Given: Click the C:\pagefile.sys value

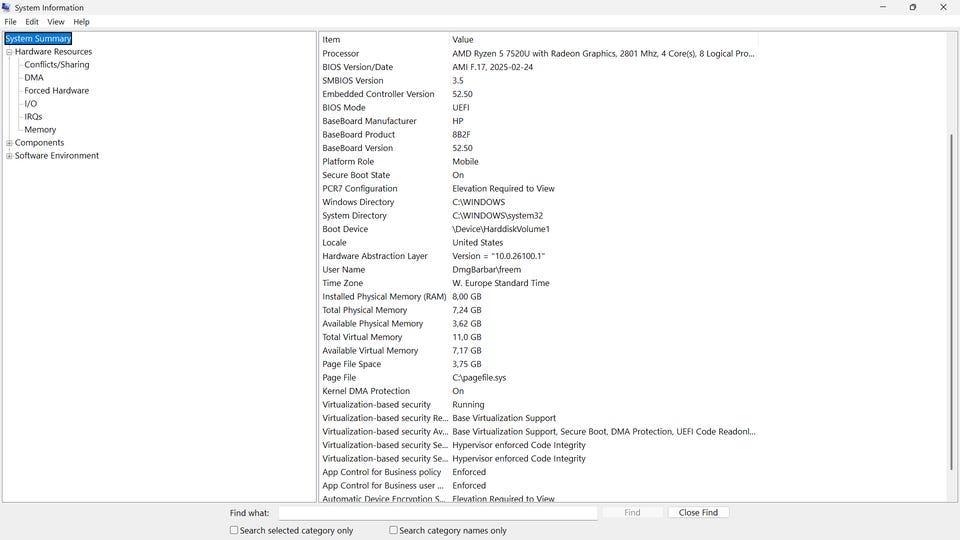Looking at the screenshot, I should 479,378.
